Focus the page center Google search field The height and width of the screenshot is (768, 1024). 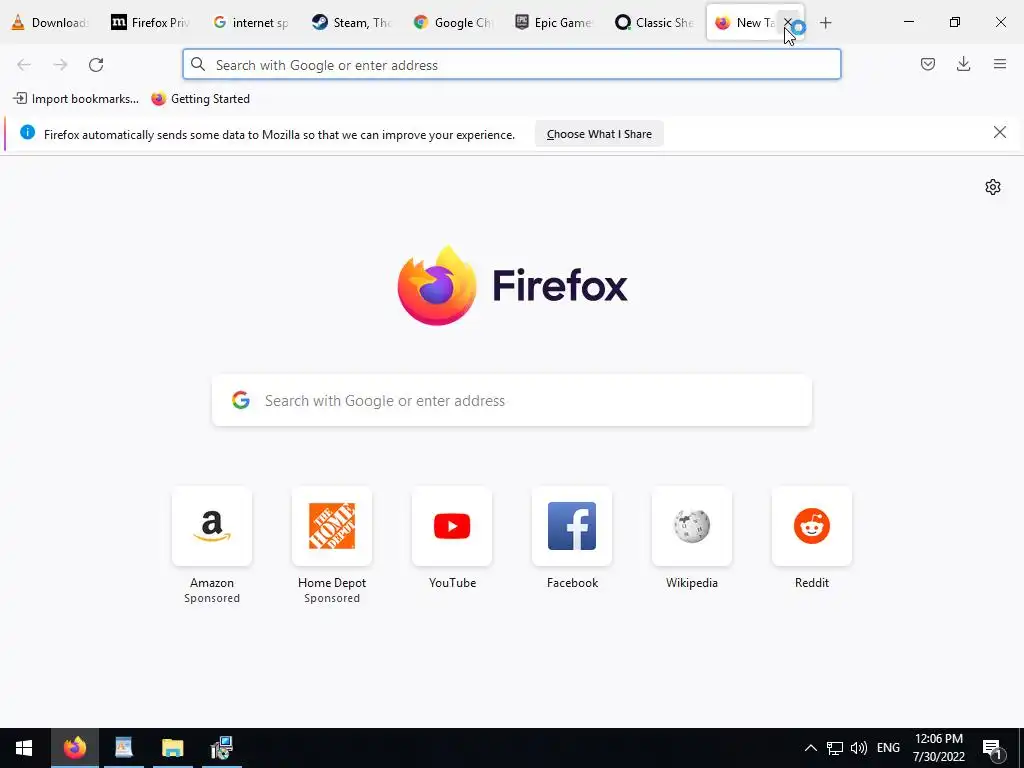pyautogui.click(x=511, y=400)
